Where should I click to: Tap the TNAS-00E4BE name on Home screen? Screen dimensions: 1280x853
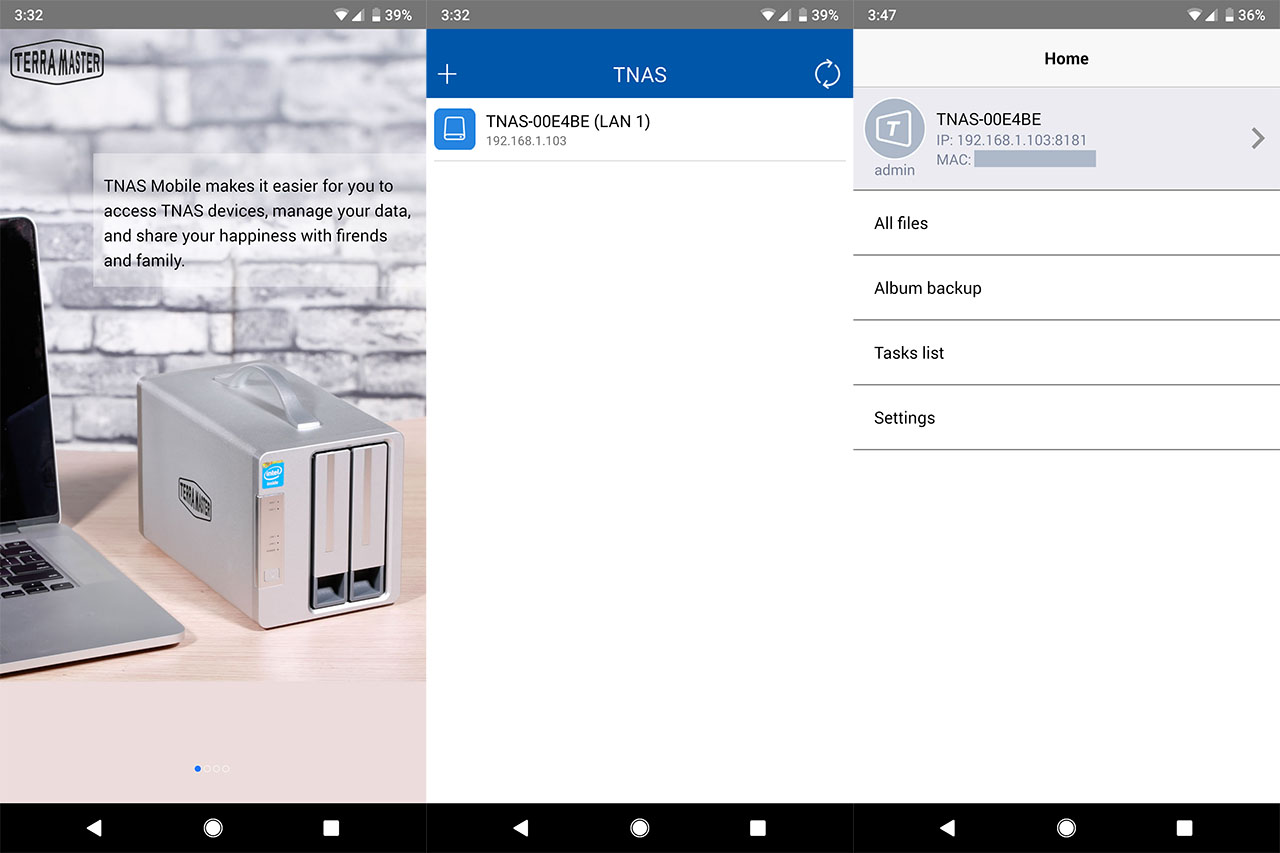(x=989, y=119)
